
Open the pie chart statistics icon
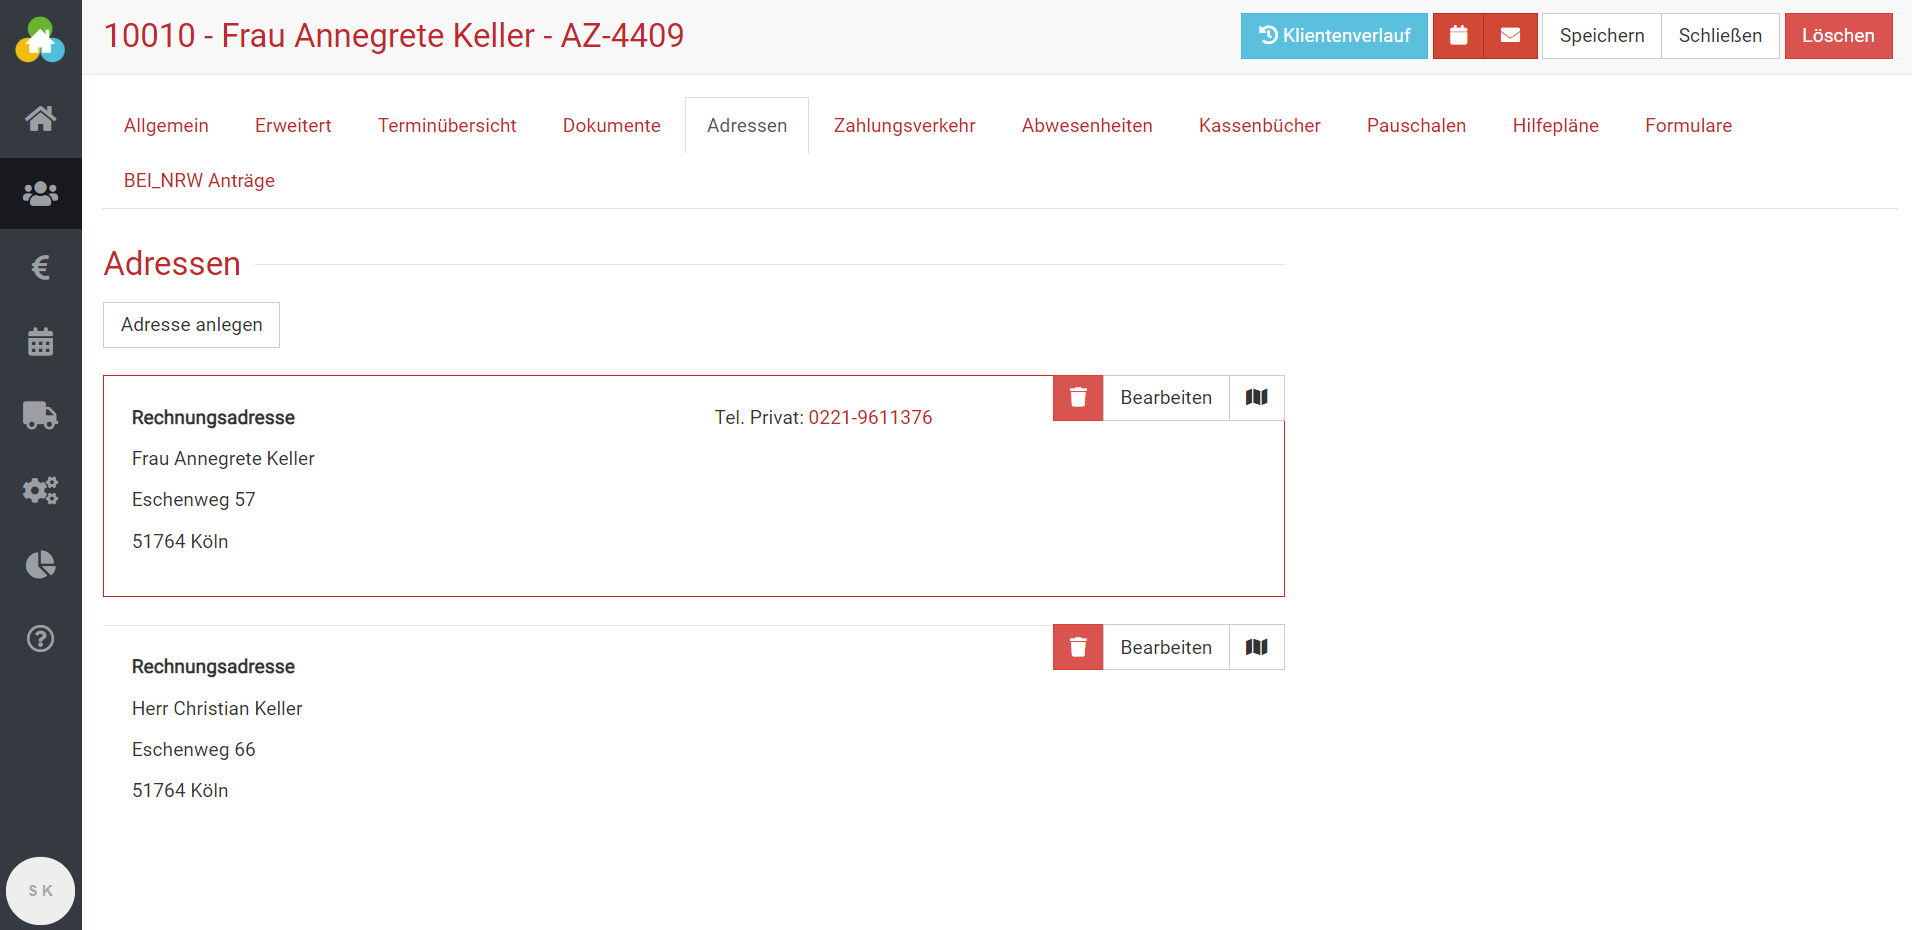pos(40,565)
